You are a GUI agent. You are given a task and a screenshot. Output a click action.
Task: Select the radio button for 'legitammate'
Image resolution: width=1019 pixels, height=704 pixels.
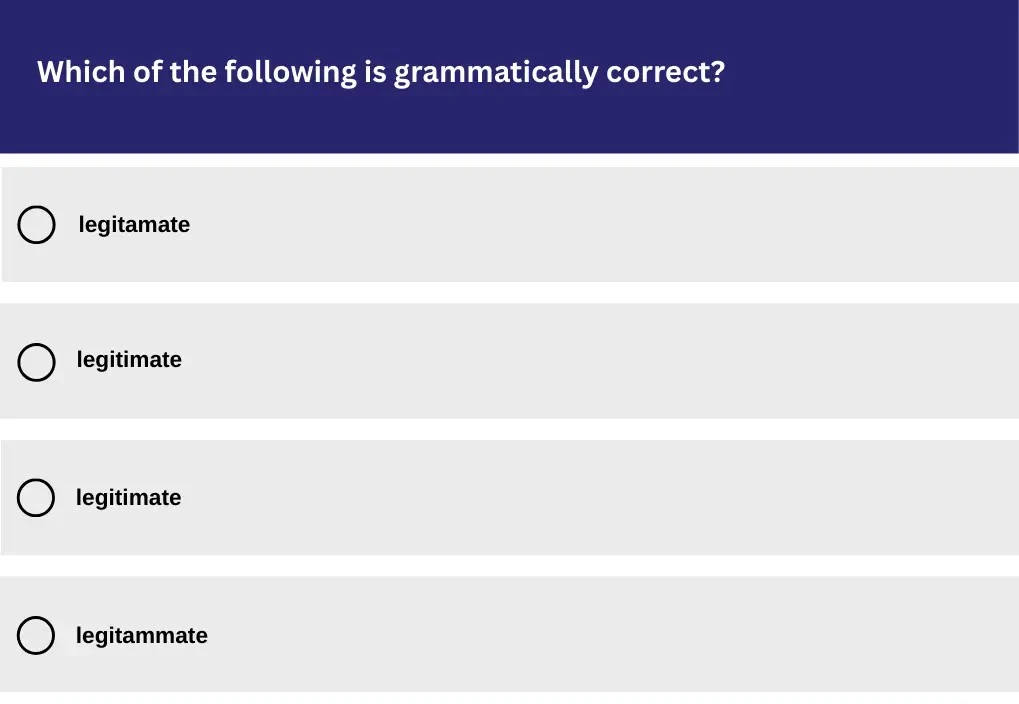(x=36, y=635)
